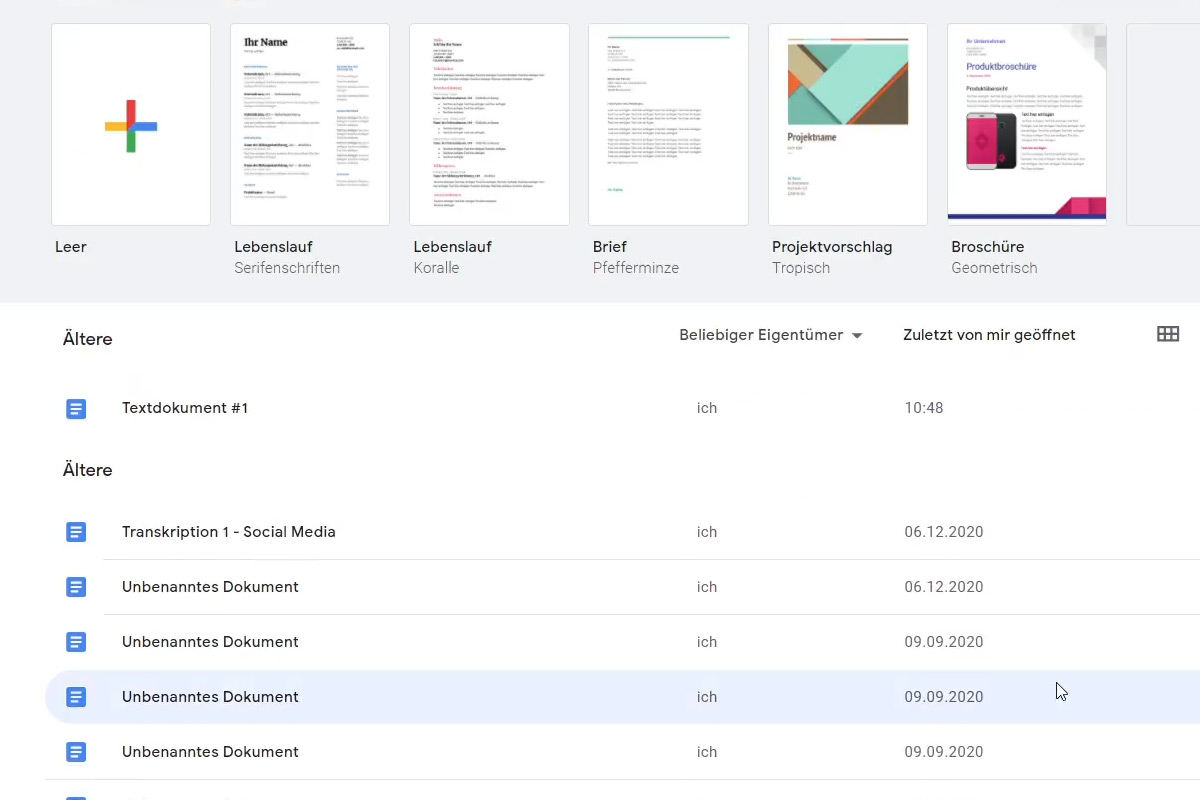Click the Pfefferminze subtitle text
This screenshot has height=800, width=1200.
(636, 268)
